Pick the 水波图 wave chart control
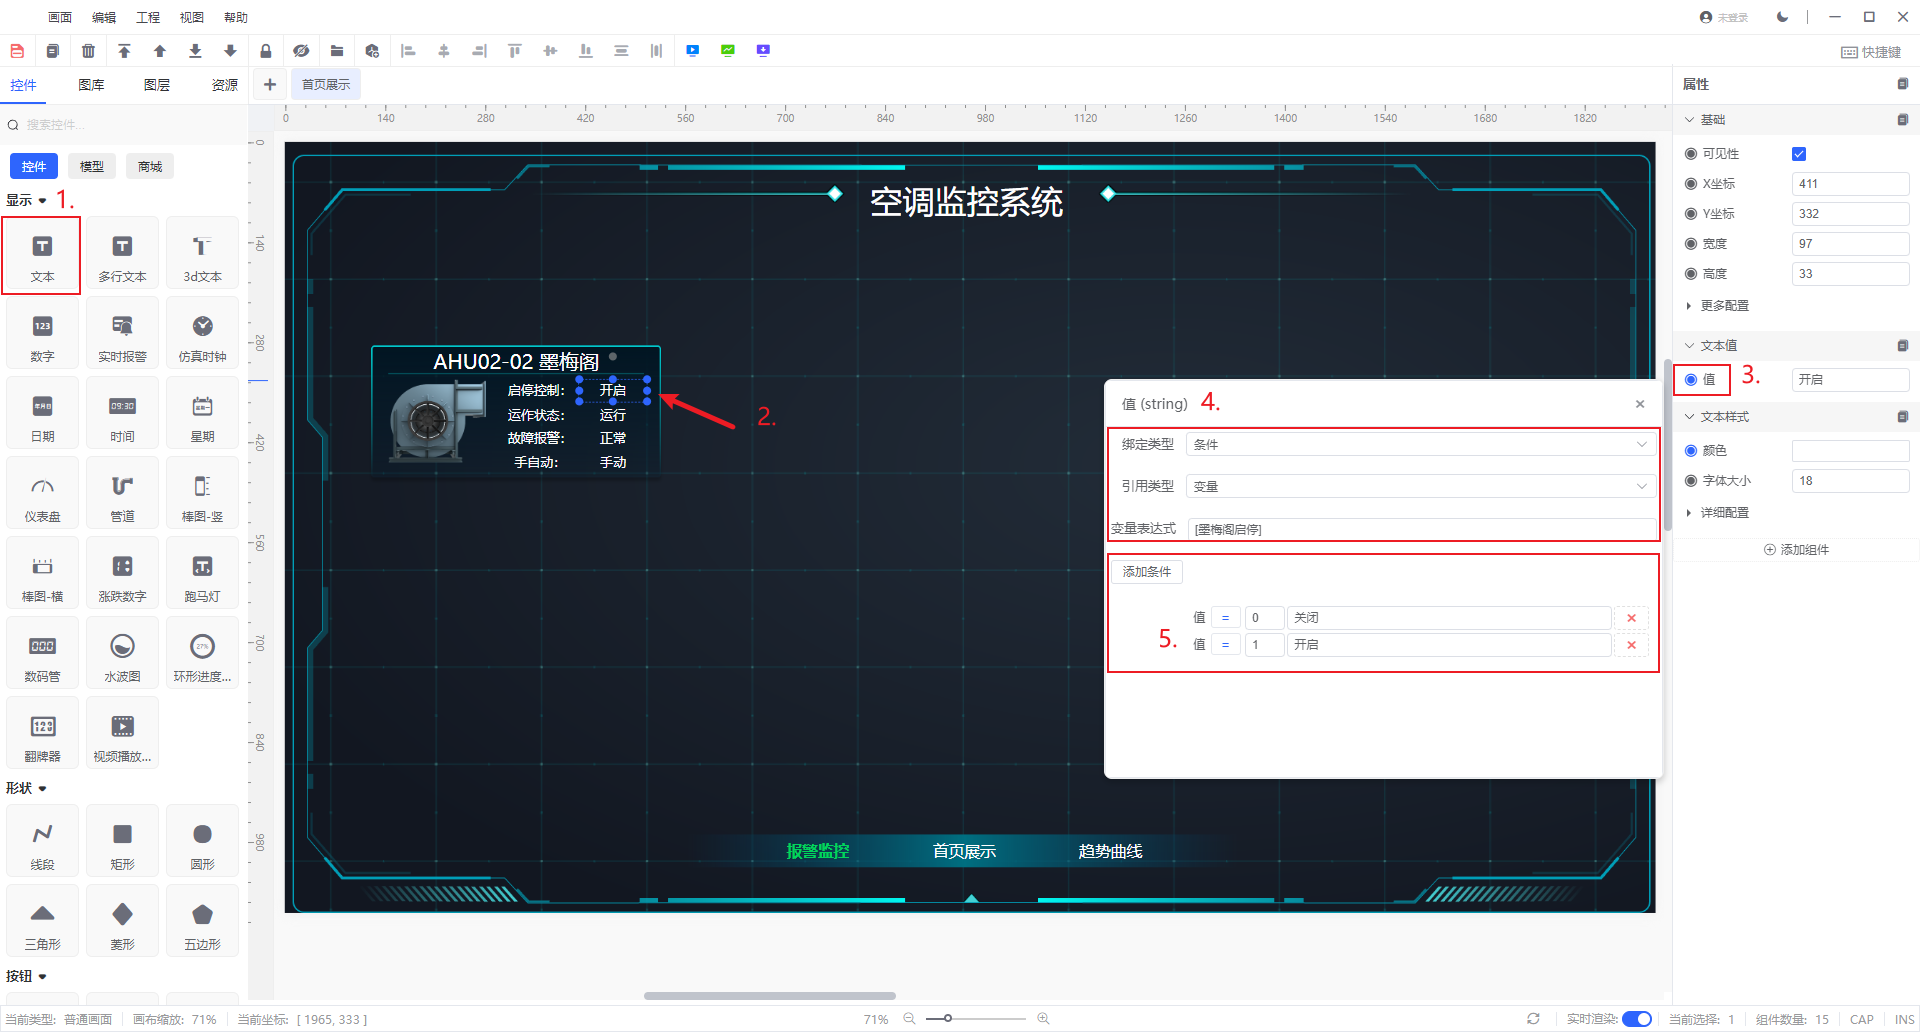The width and height of the screenshot is (1920, 1032). tap(122, 657)
